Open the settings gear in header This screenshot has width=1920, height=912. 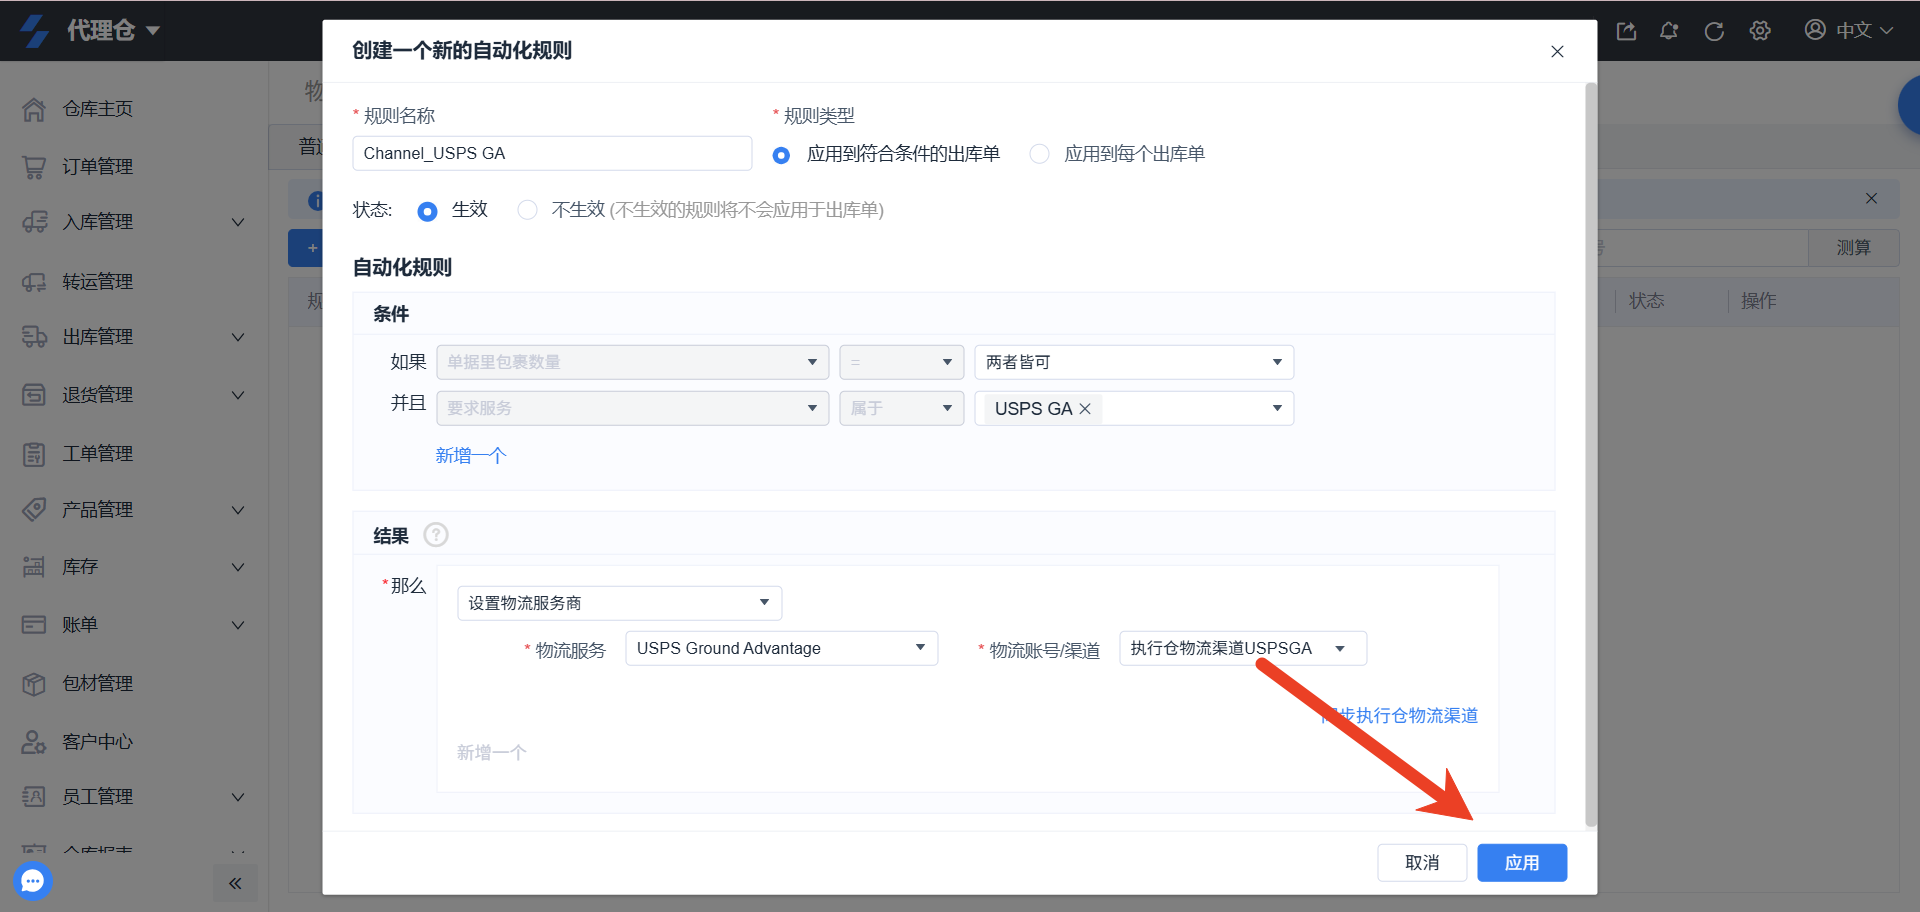click(1760, 31)
